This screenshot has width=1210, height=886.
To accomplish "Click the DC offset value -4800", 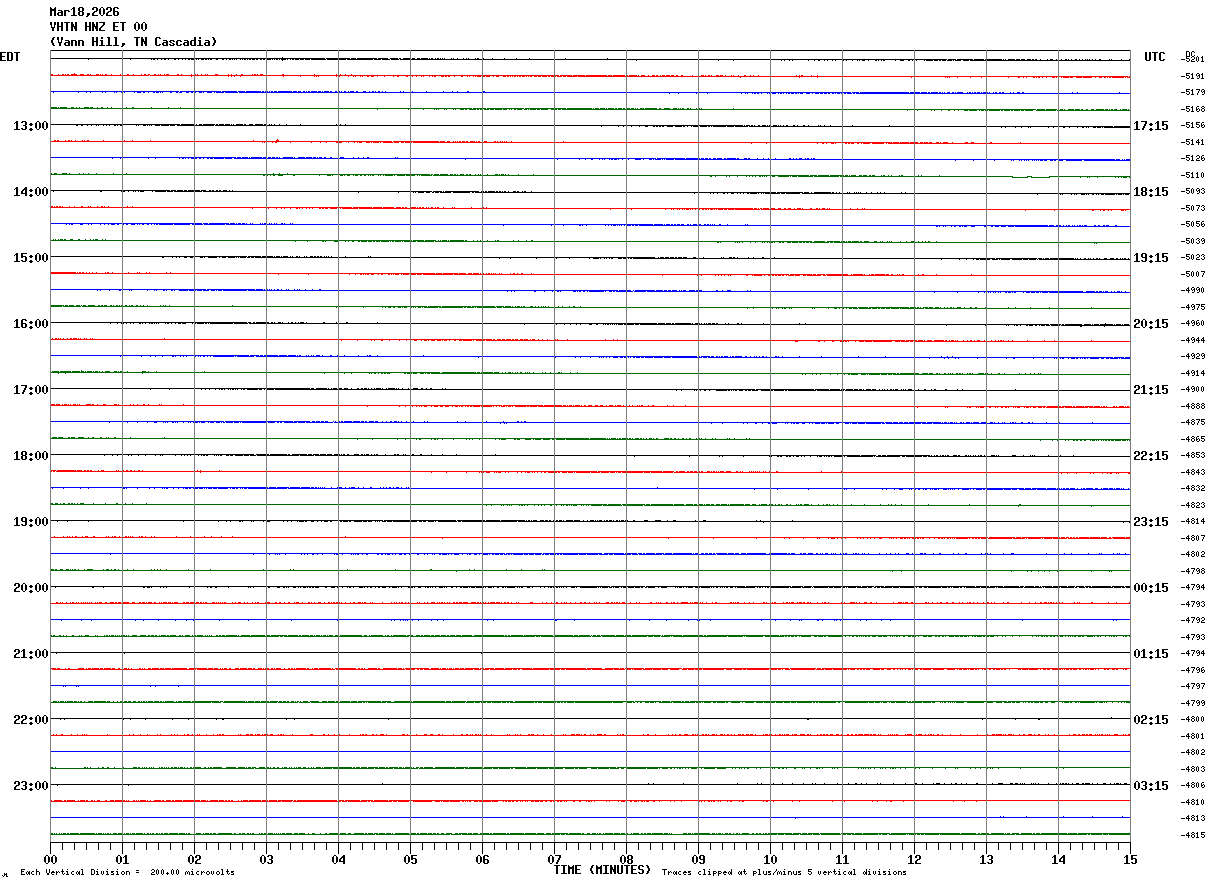I will [x=1193, y=719].
